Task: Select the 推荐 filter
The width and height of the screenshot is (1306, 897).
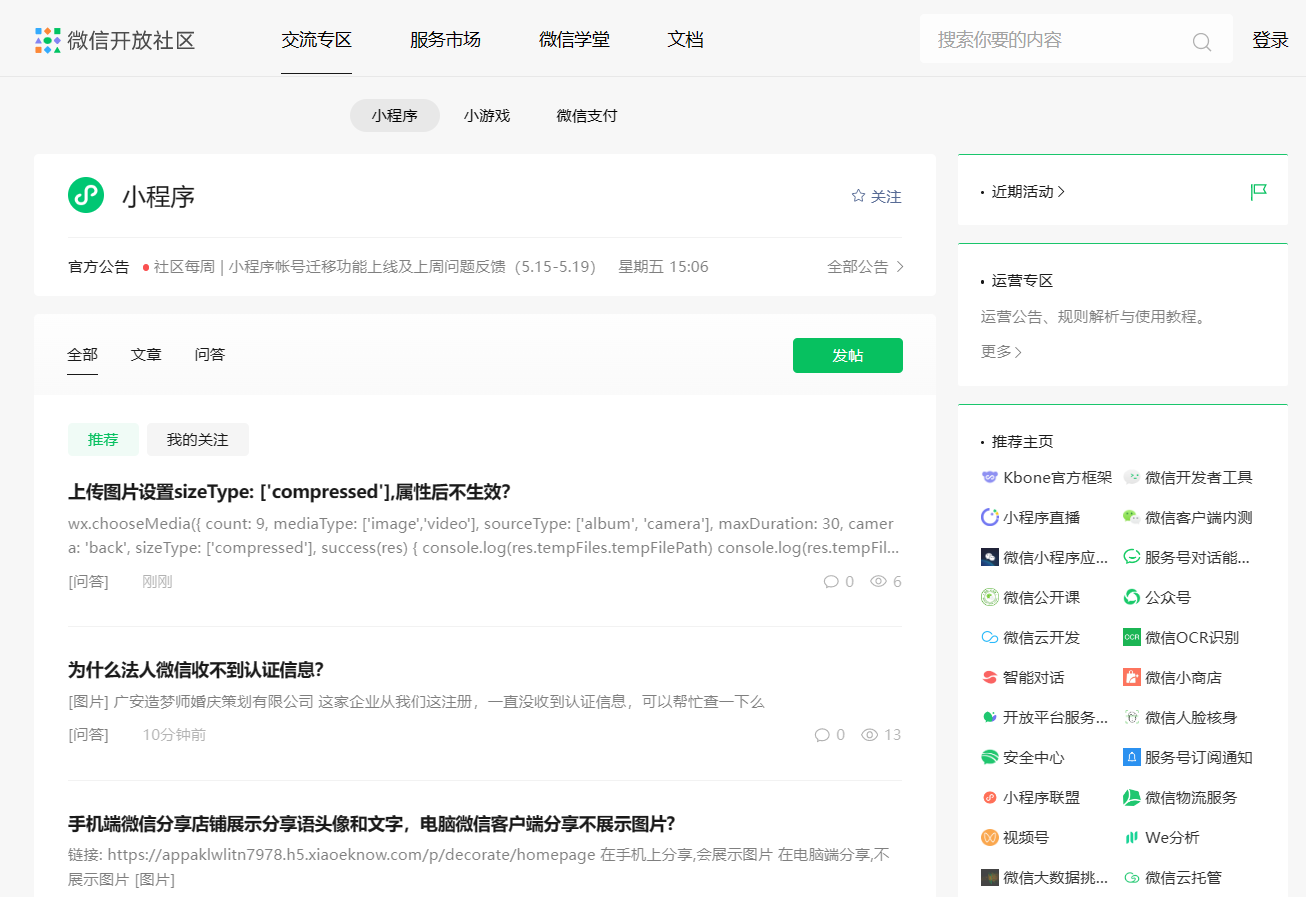Action: [103, 440]
